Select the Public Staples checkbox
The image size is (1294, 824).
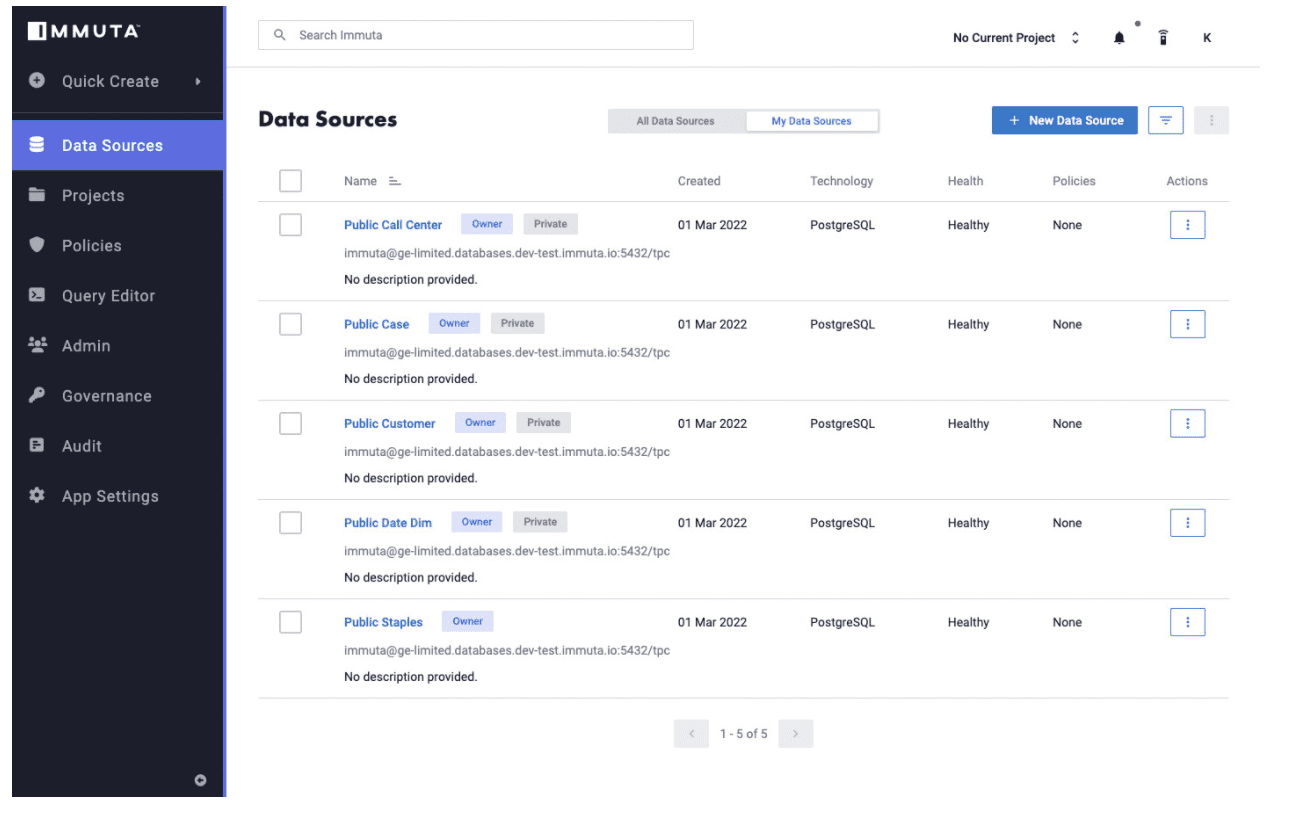click(x=290, y=622)
